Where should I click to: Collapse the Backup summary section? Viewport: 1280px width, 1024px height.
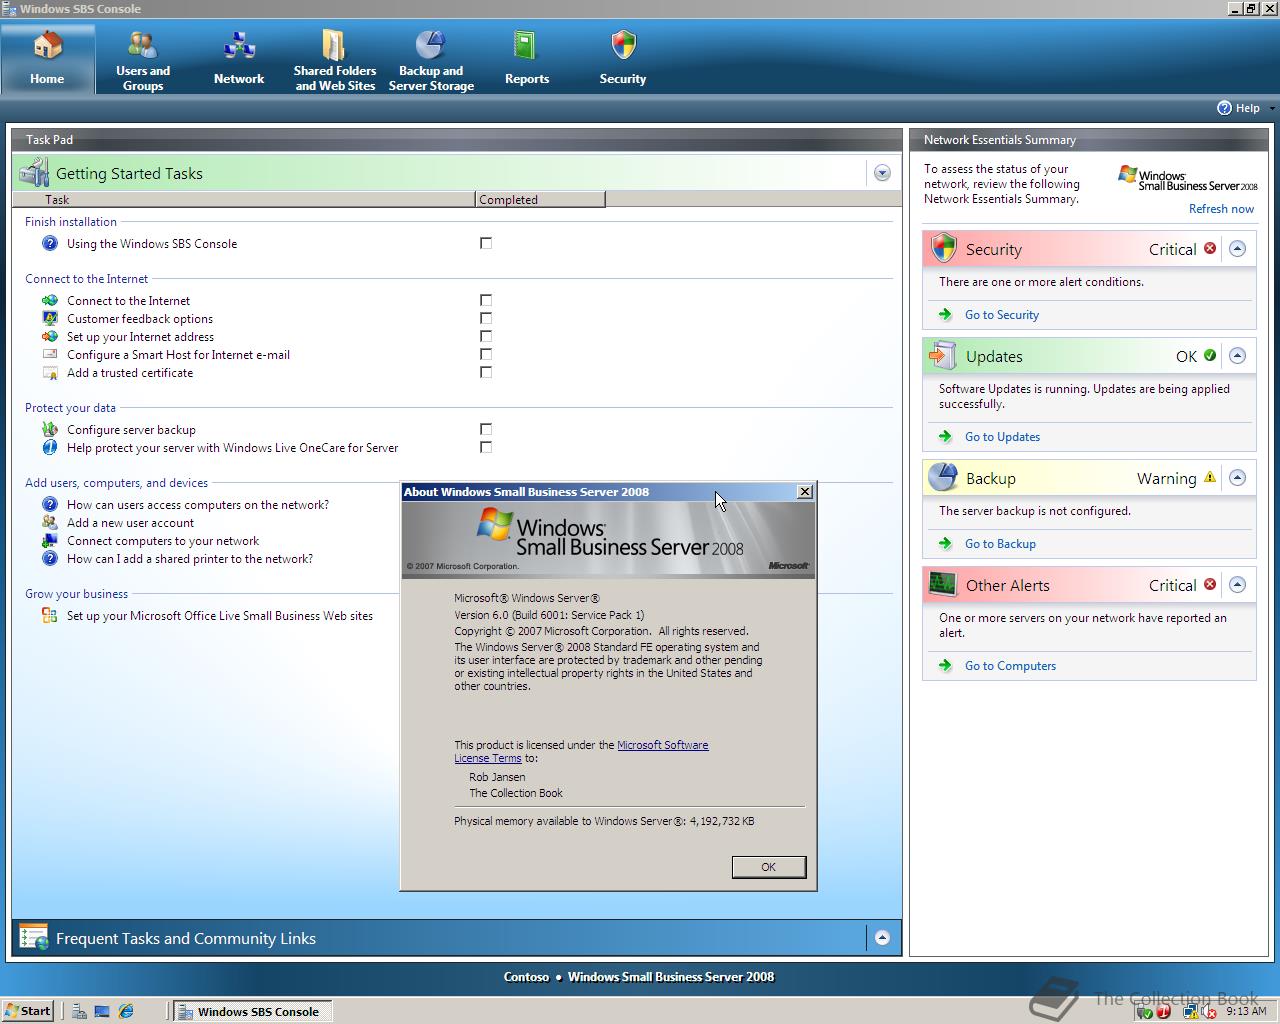pos(1237,477)
